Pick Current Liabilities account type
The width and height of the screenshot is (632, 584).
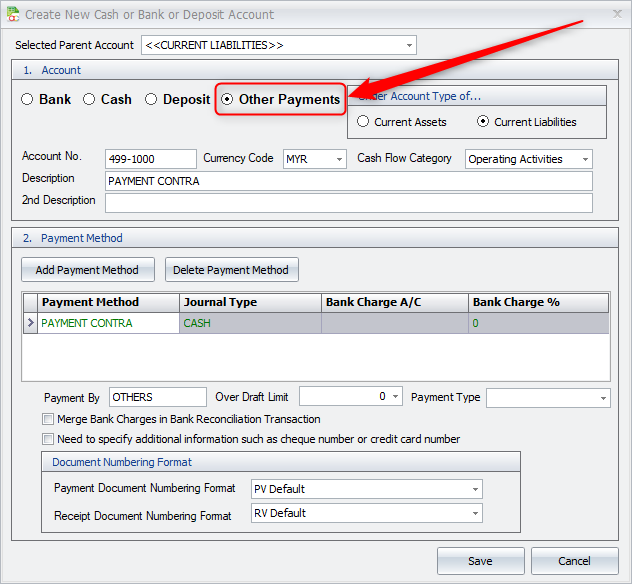[x=483, y=122]
